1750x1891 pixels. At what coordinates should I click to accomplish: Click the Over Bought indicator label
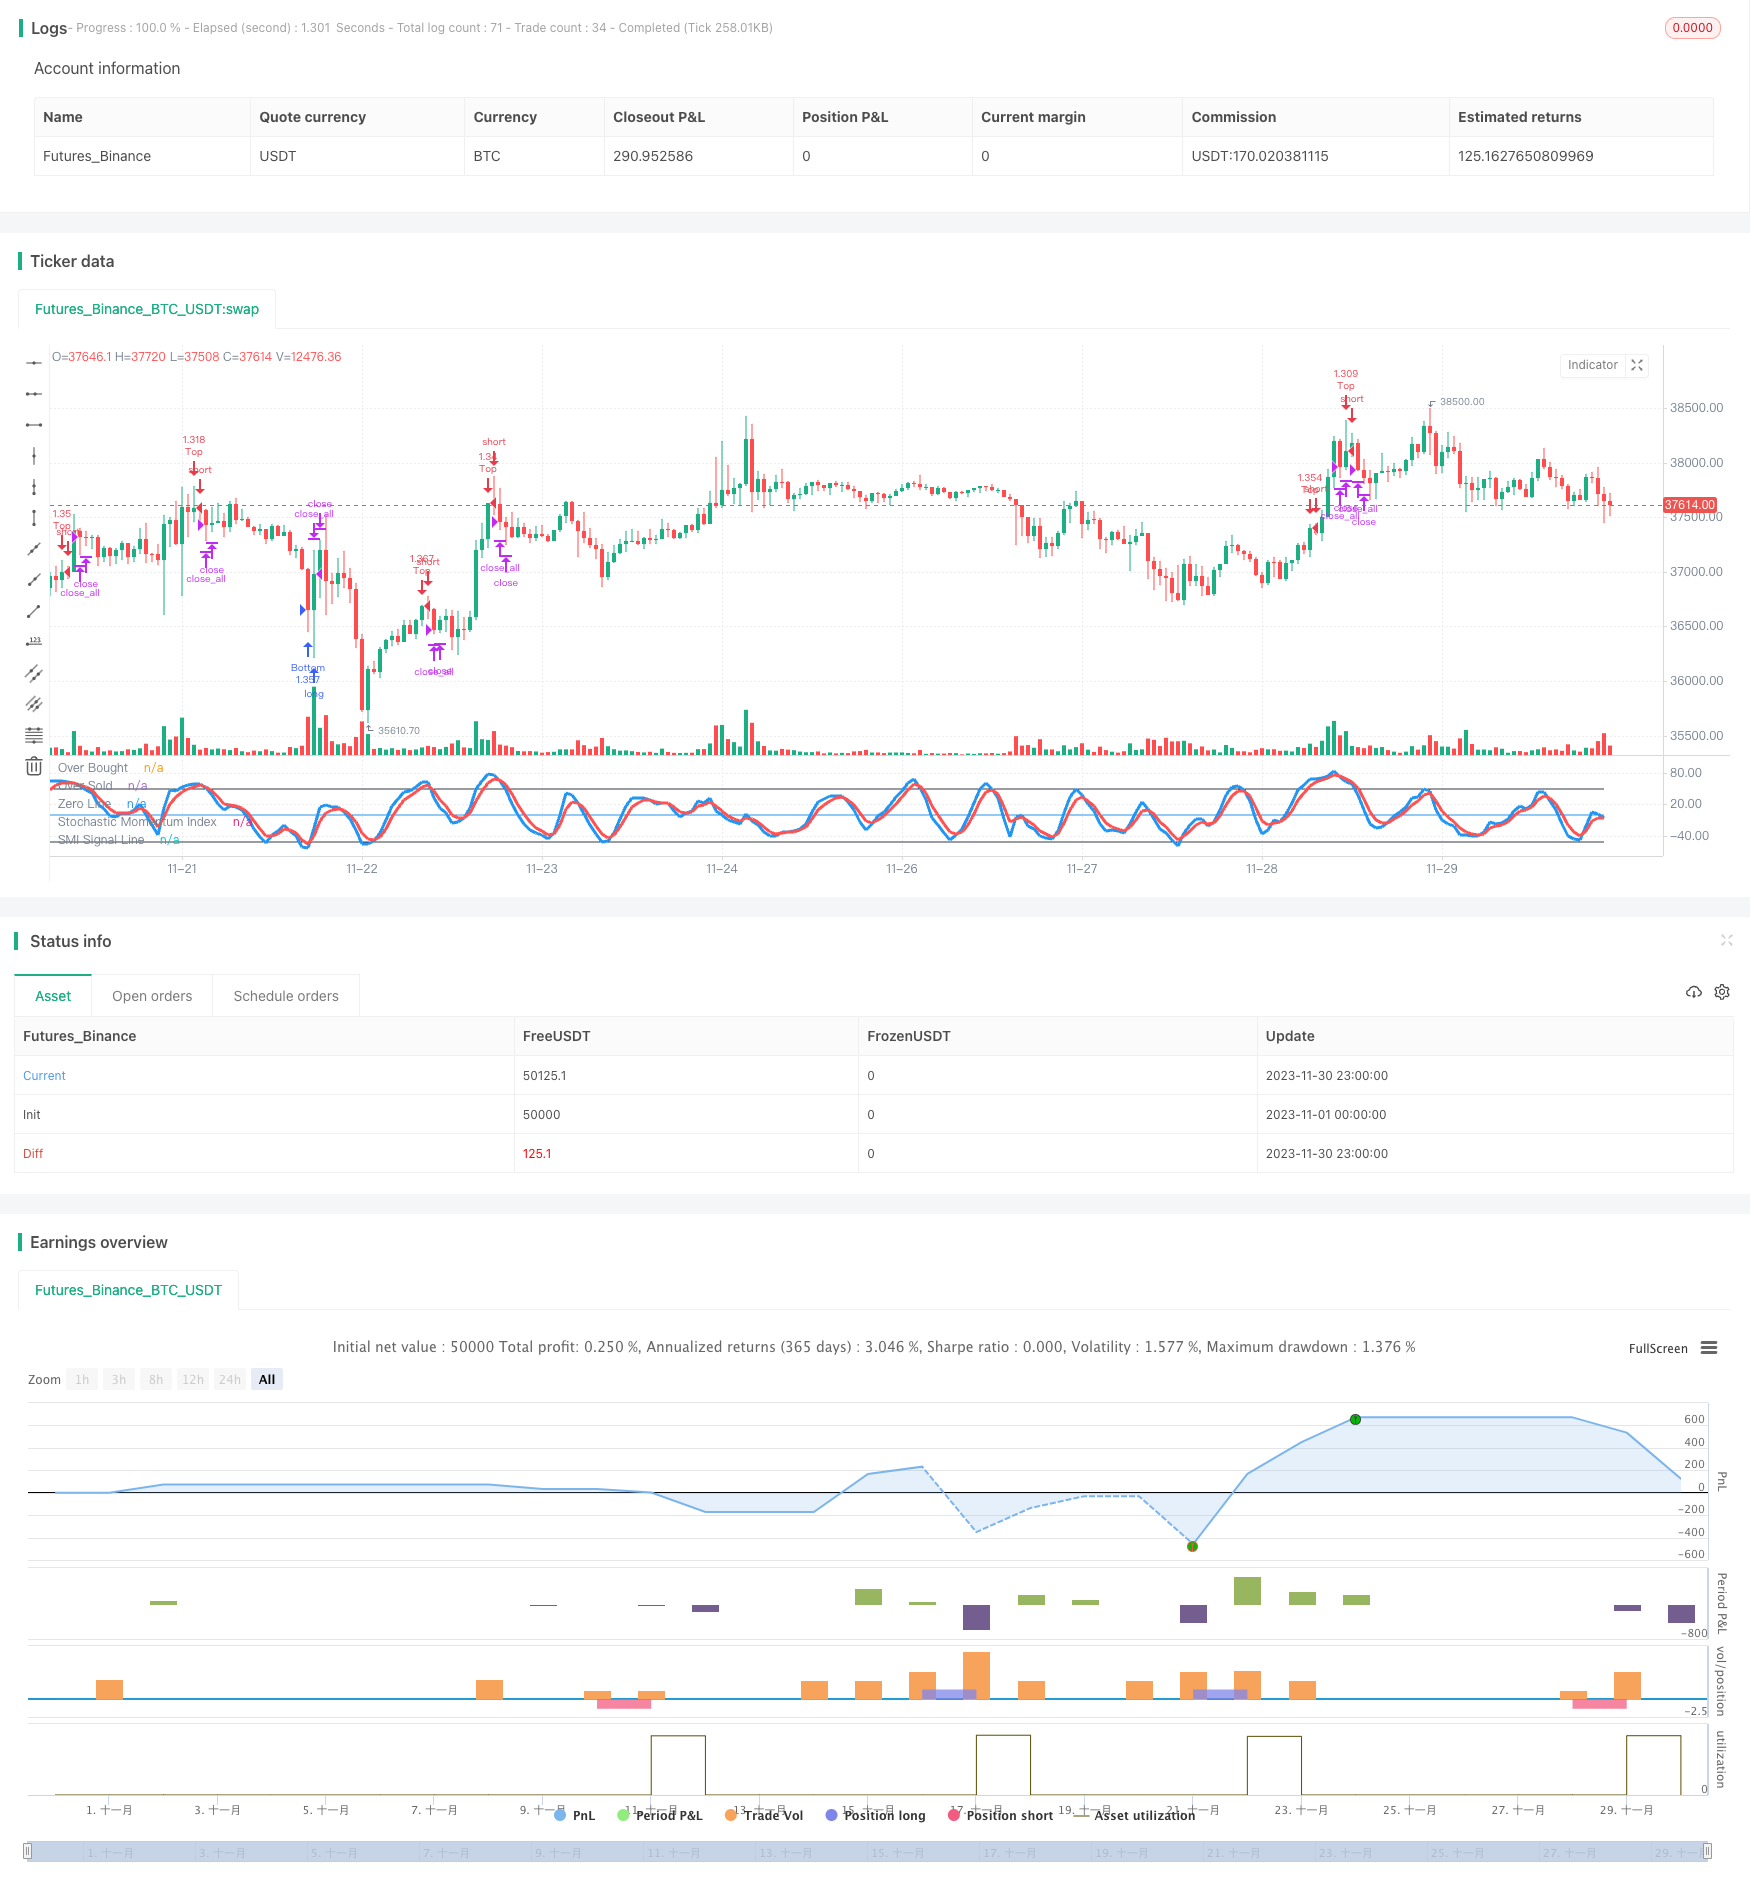93,768
